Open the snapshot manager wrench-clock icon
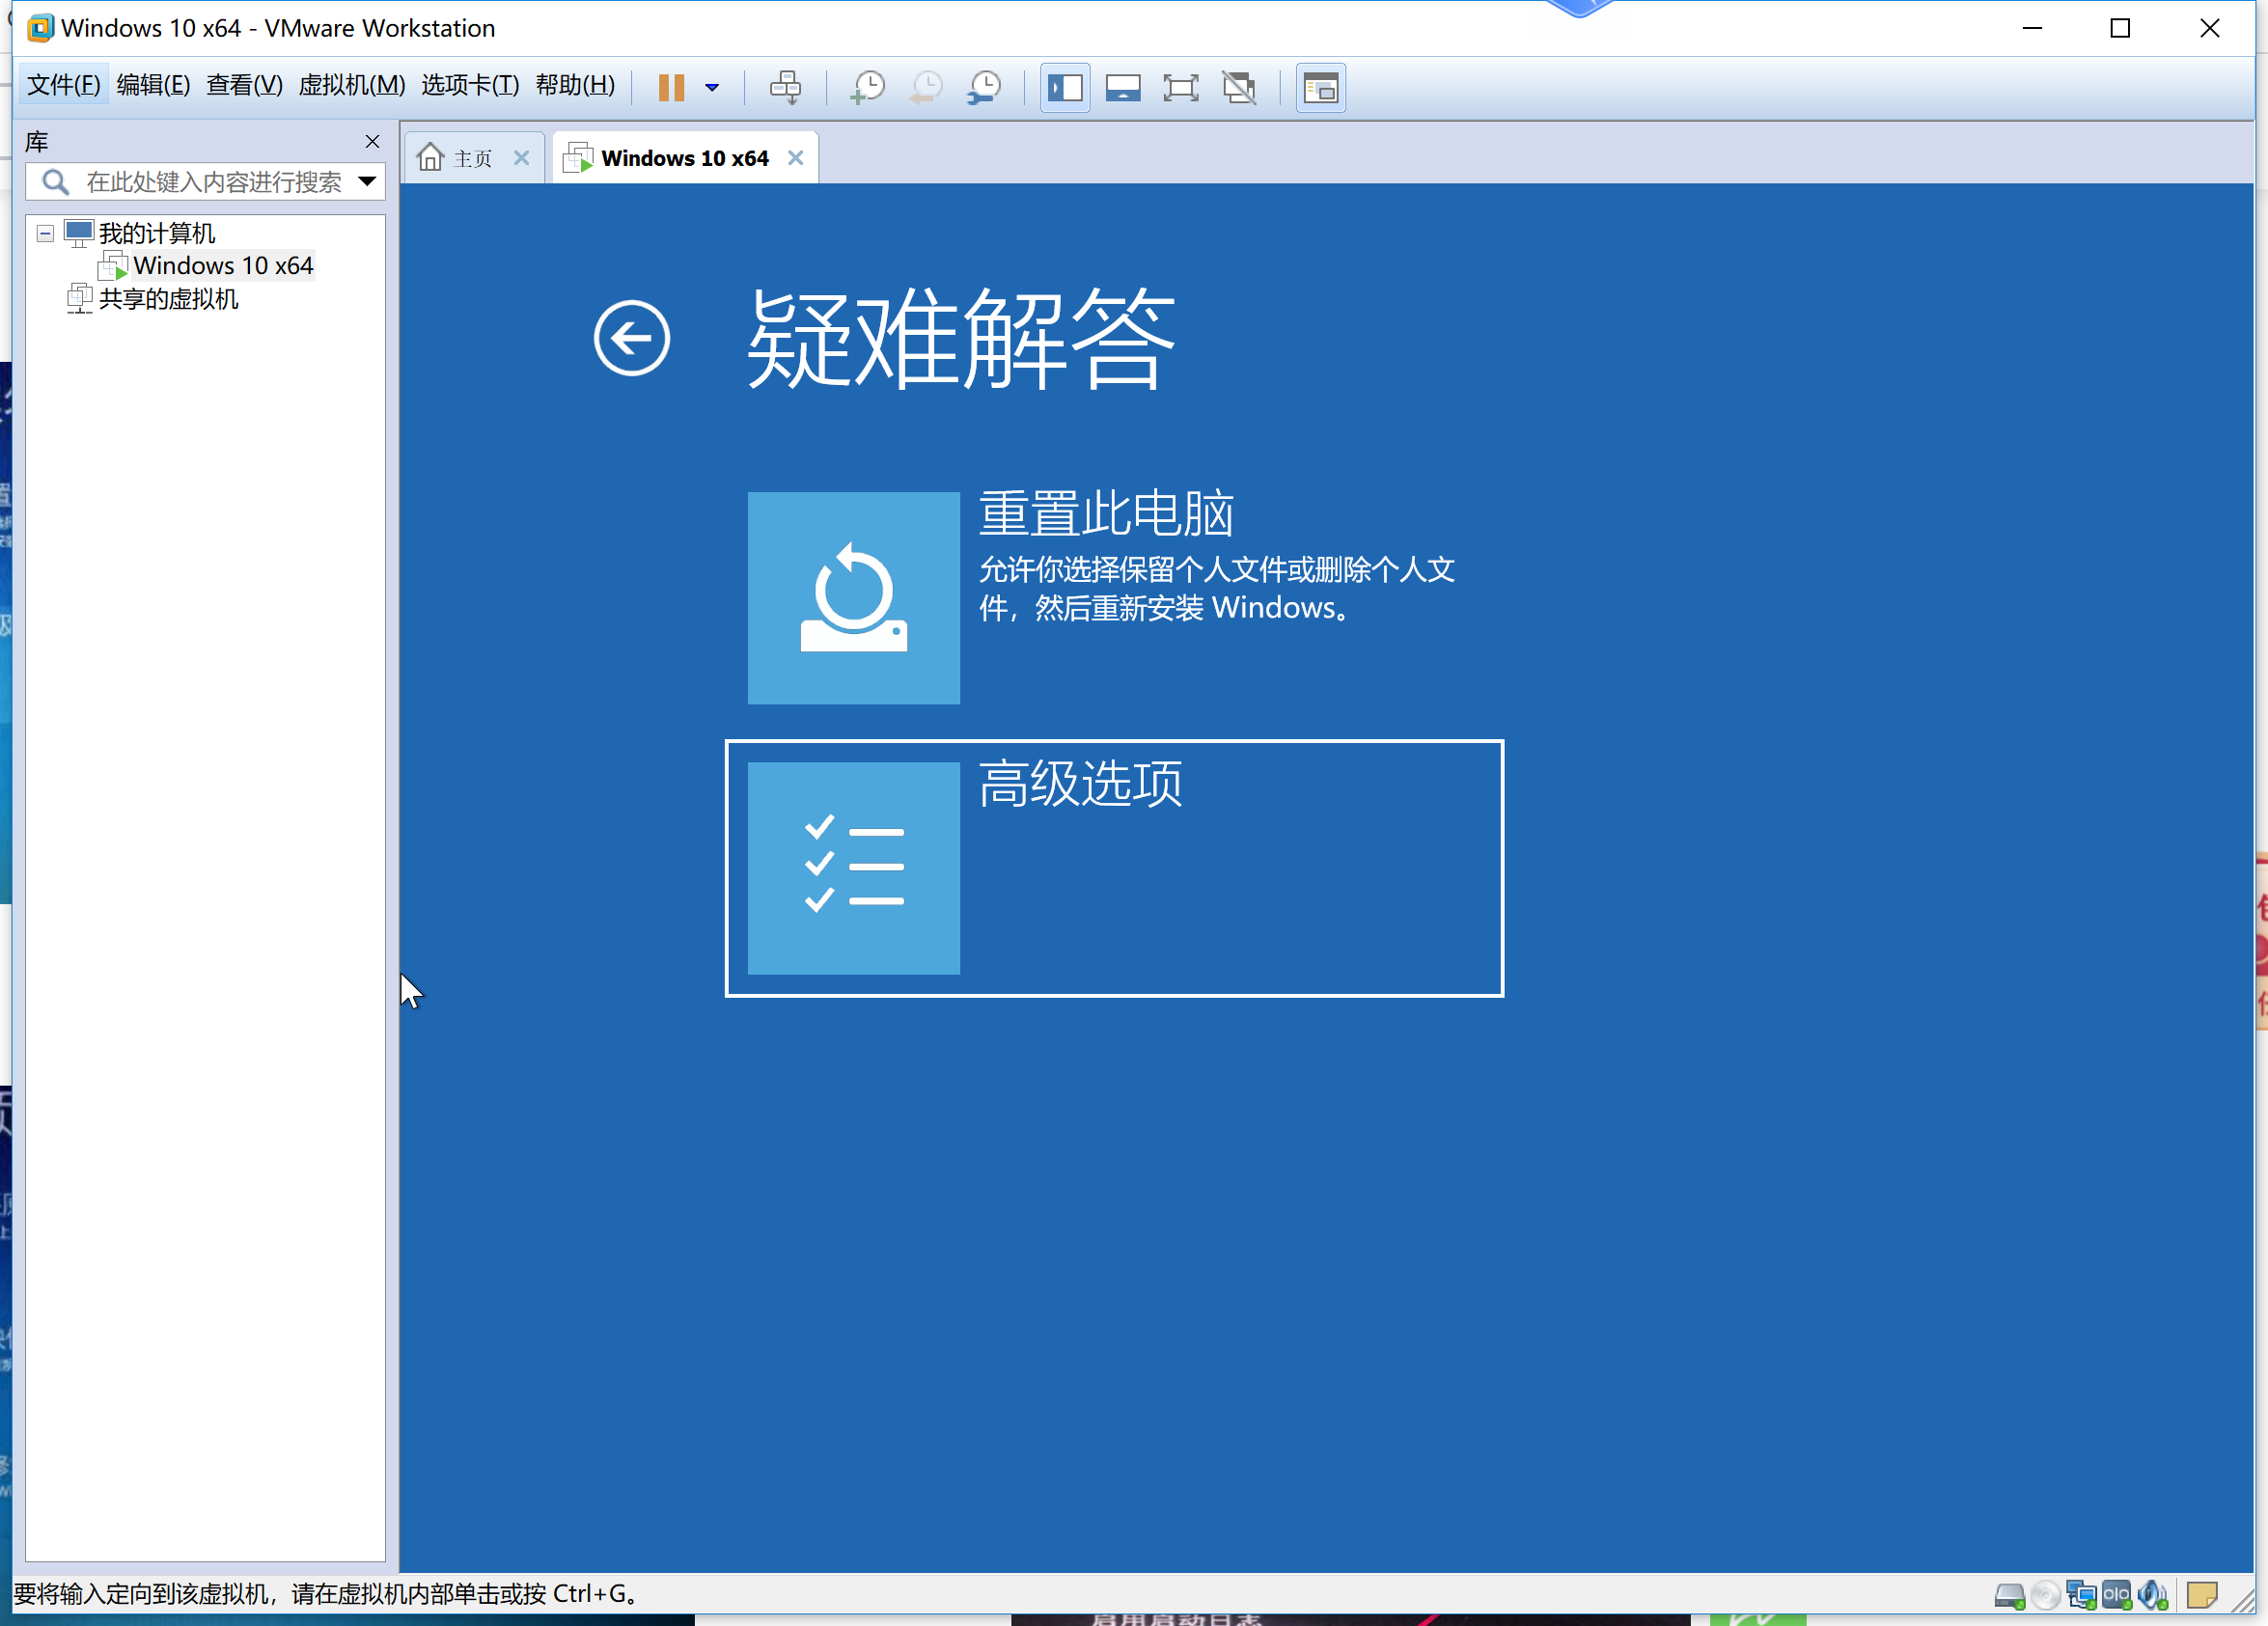The image size is (2268, 1626). tap(985, 87)
